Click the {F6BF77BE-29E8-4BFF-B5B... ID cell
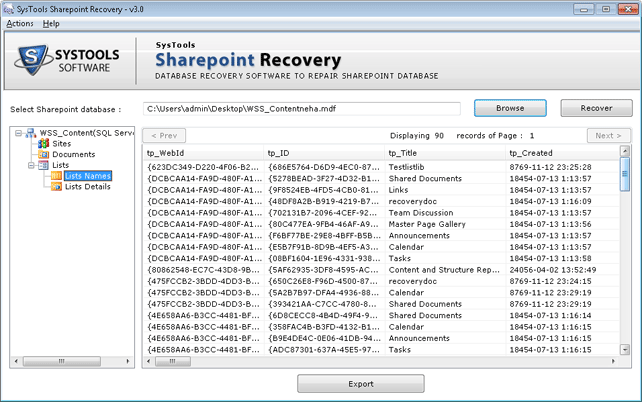Viewport: 642px width, 402px height. (x=323, y=236)
